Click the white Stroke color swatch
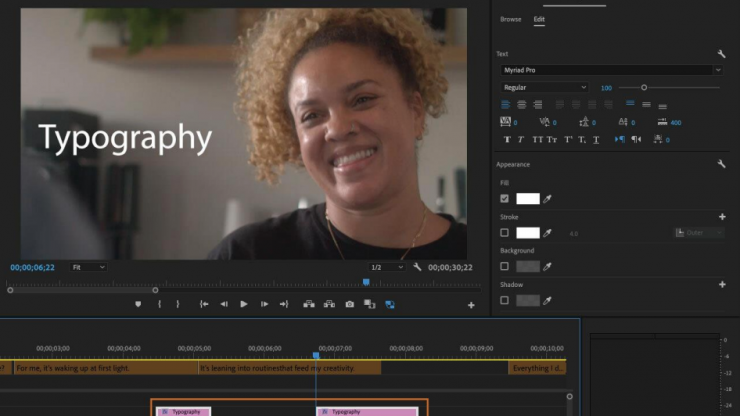740x416 pixels. pos(527,233)
